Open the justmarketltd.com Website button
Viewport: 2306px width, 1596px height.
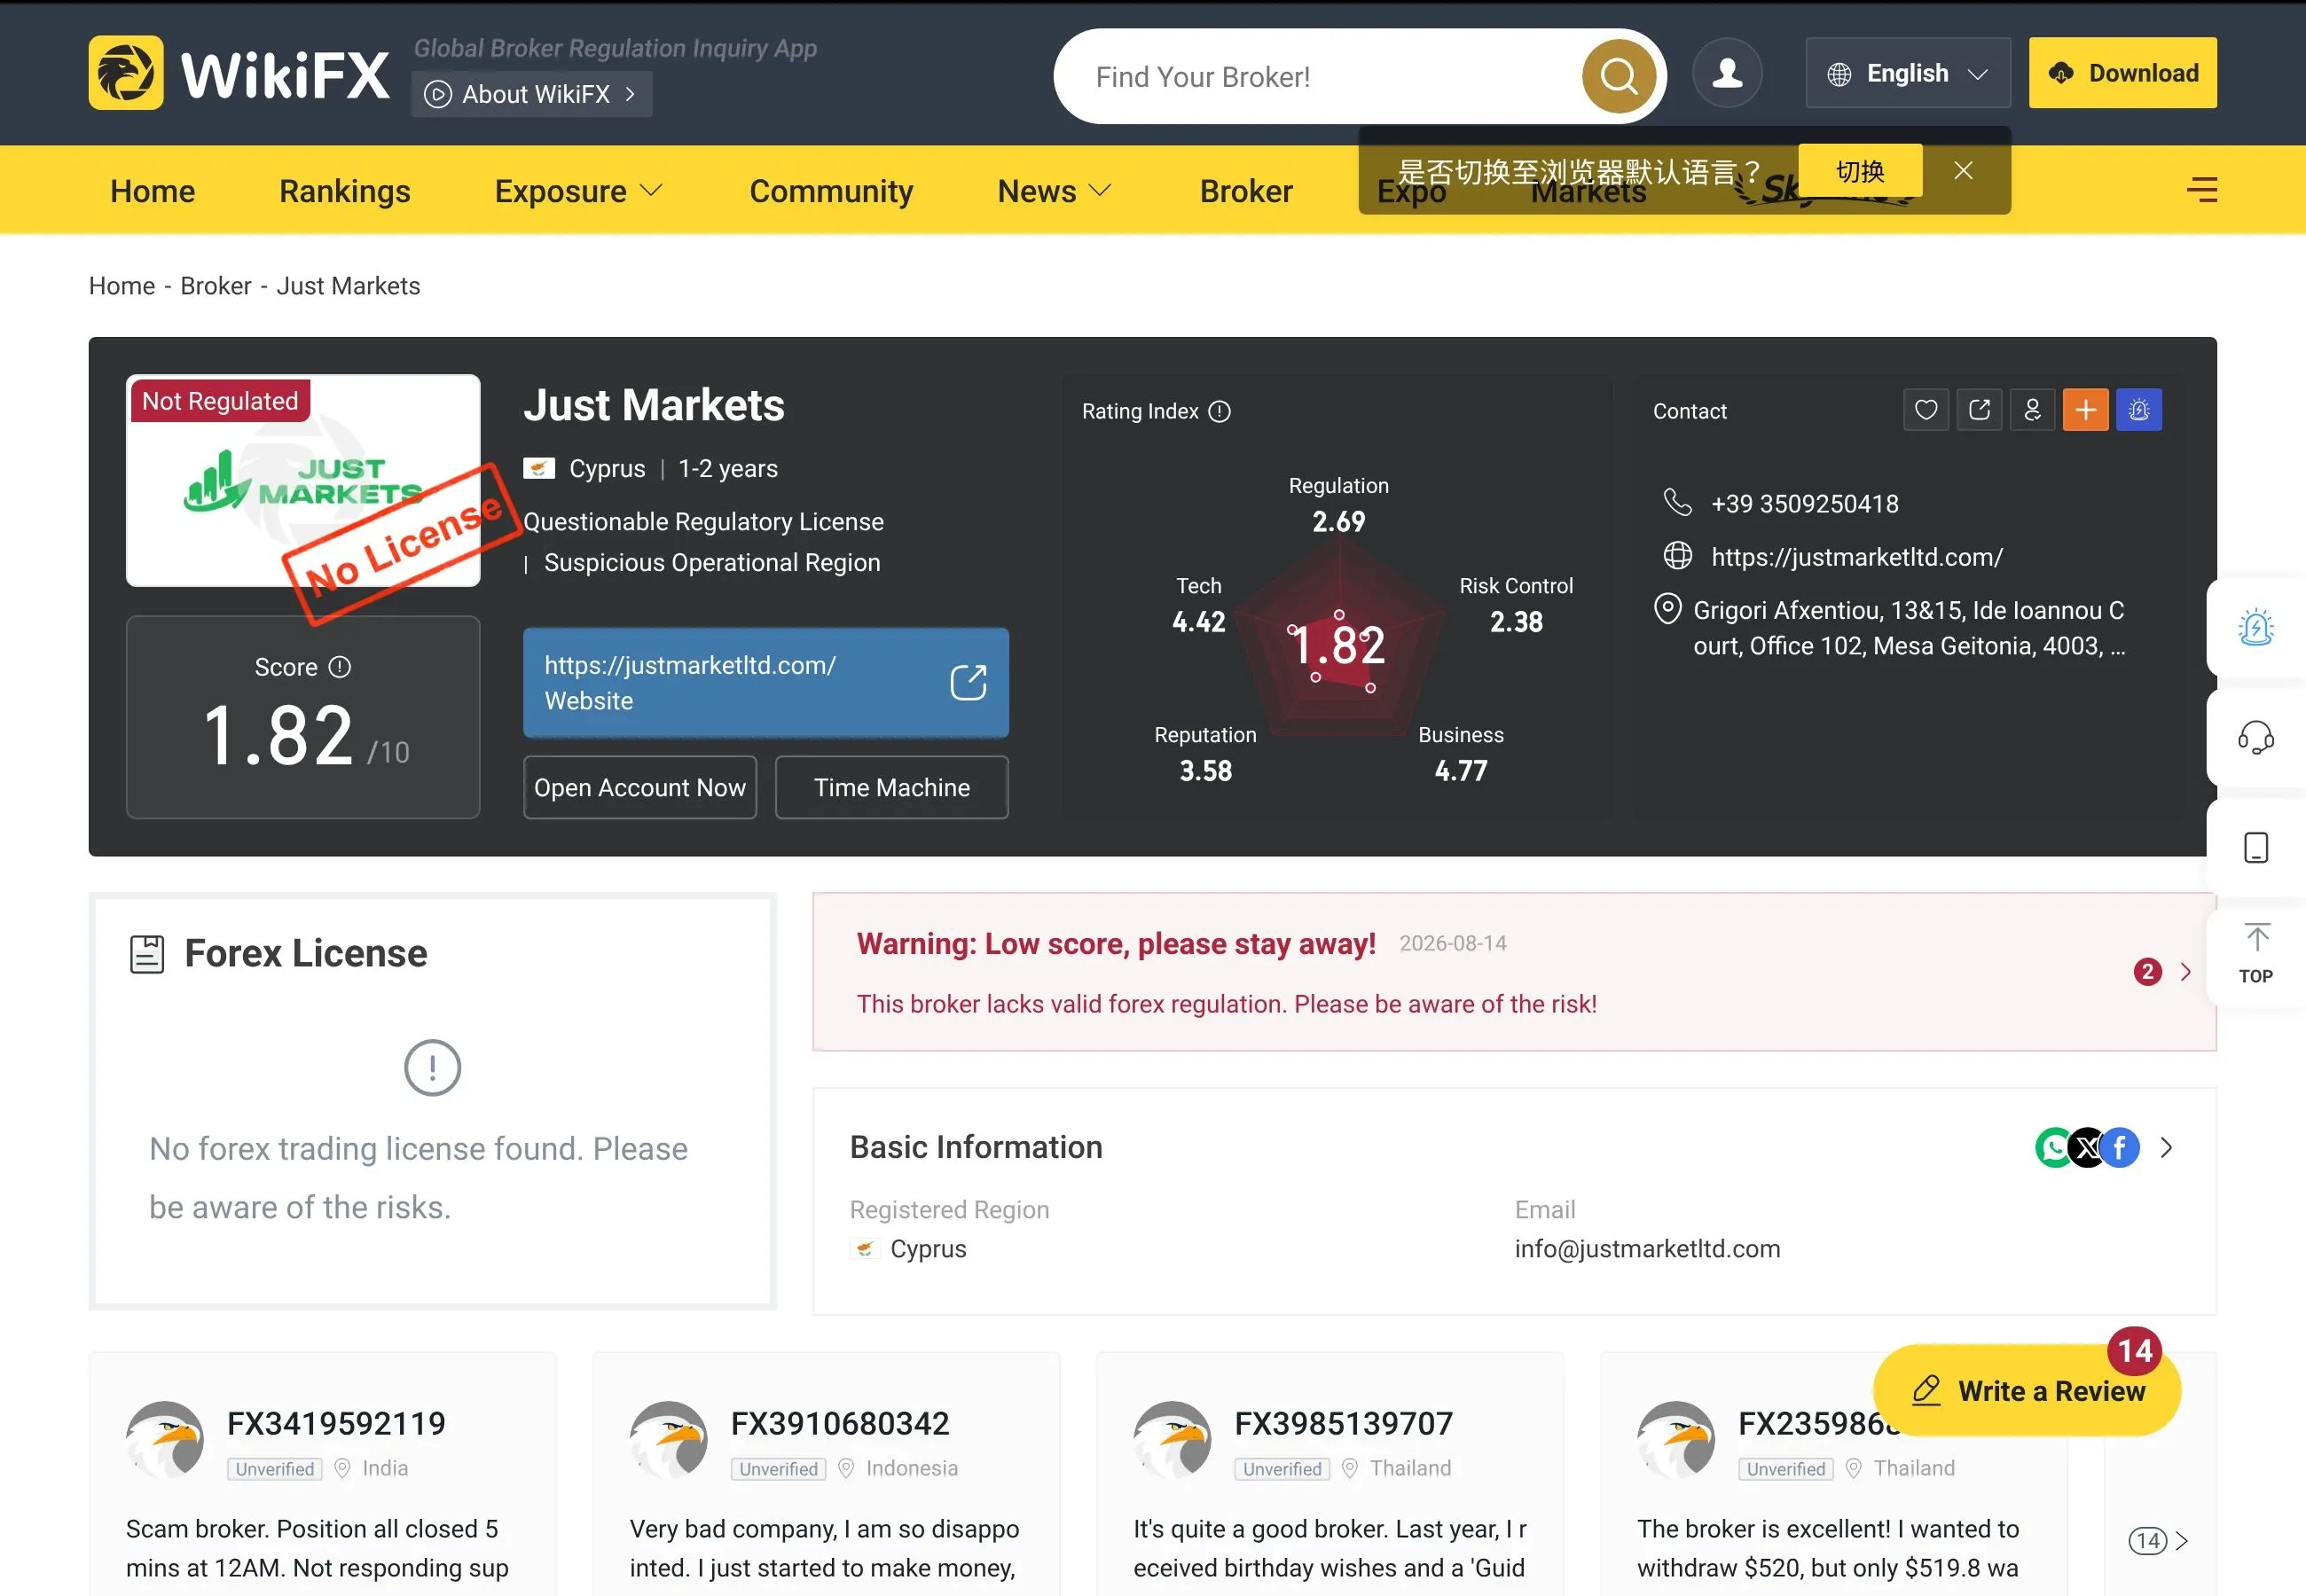coord(766,683)
